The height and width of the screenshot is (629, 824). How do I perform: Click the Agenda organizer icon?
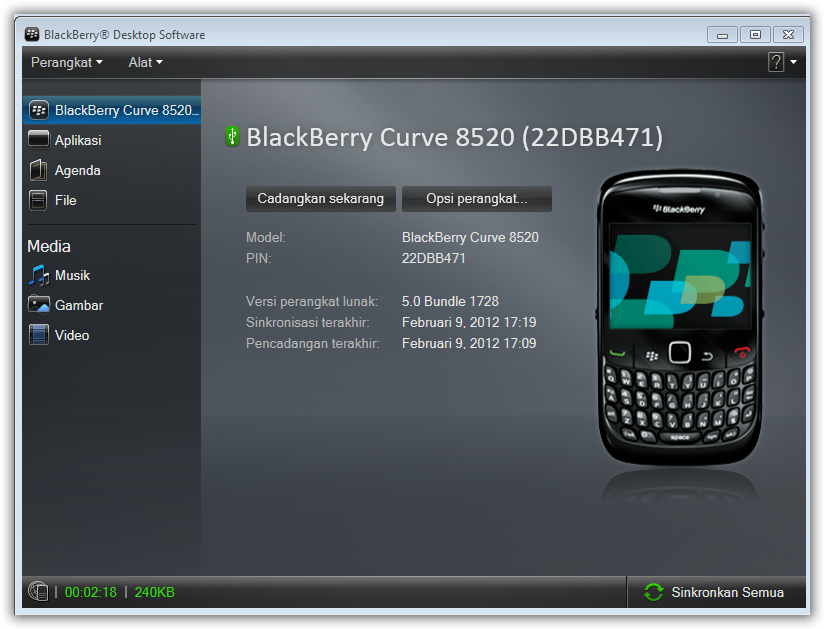[38, 170]
